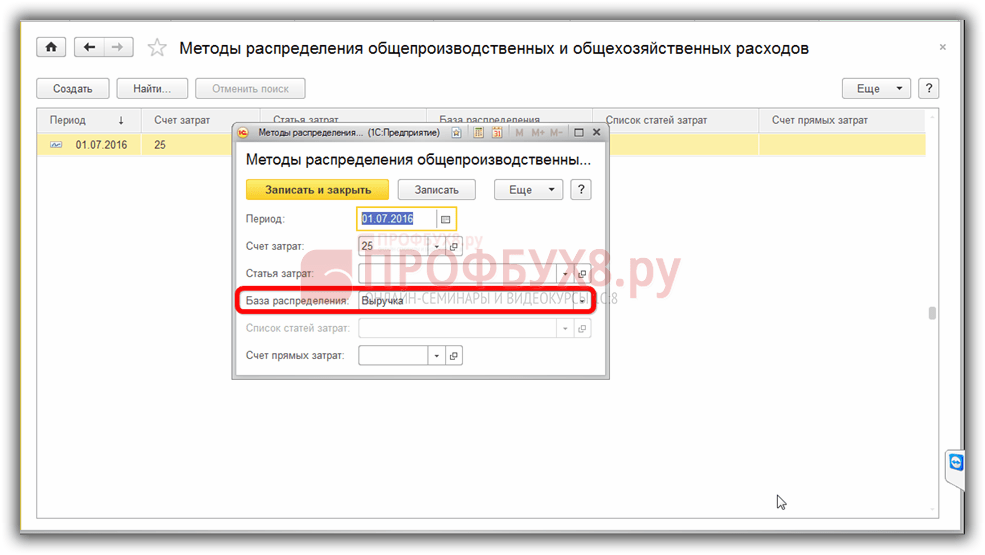Screen dimensions: 985x555
Task: Expand the Счет затрат dropdown arrow
Action: pos(437,246)
